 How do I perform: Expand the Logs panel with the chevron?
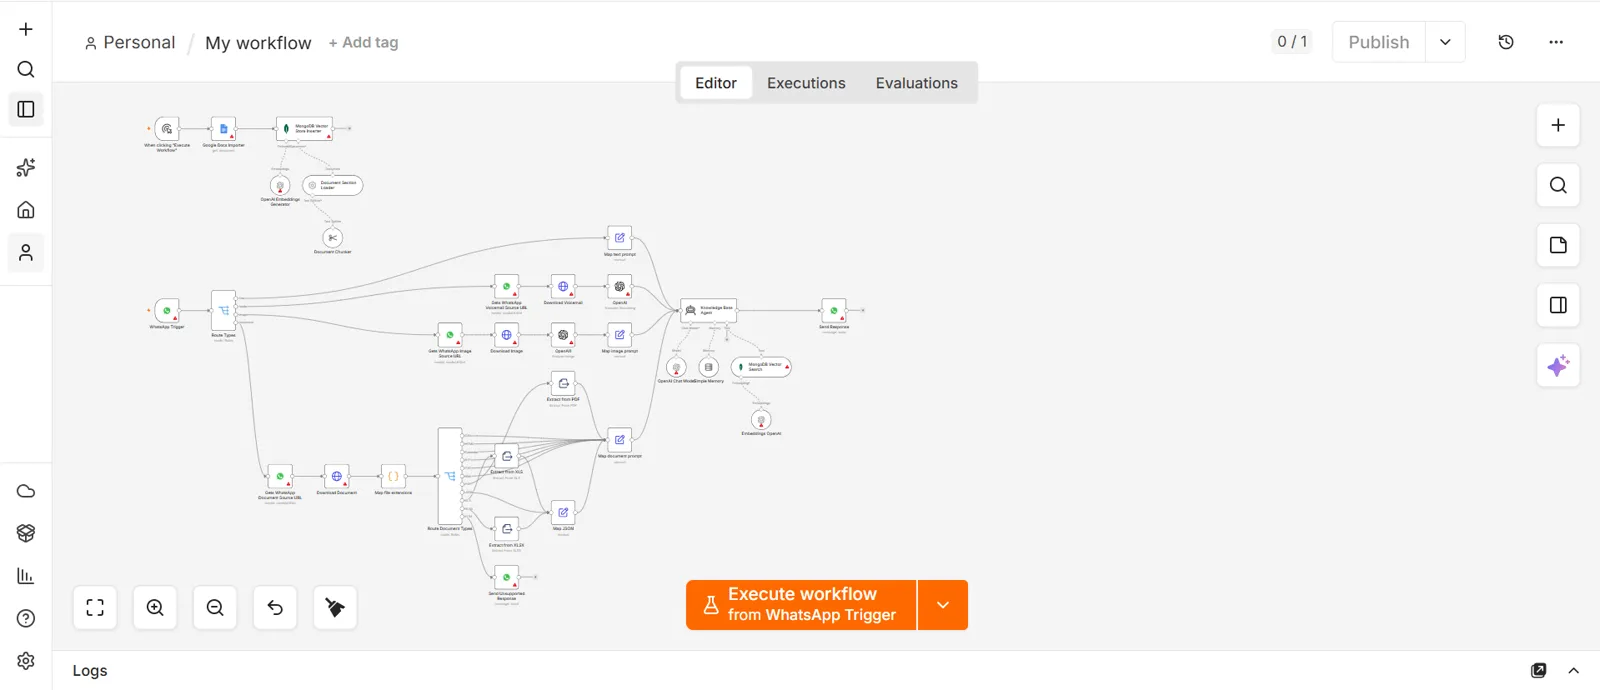click(1574, 671)
